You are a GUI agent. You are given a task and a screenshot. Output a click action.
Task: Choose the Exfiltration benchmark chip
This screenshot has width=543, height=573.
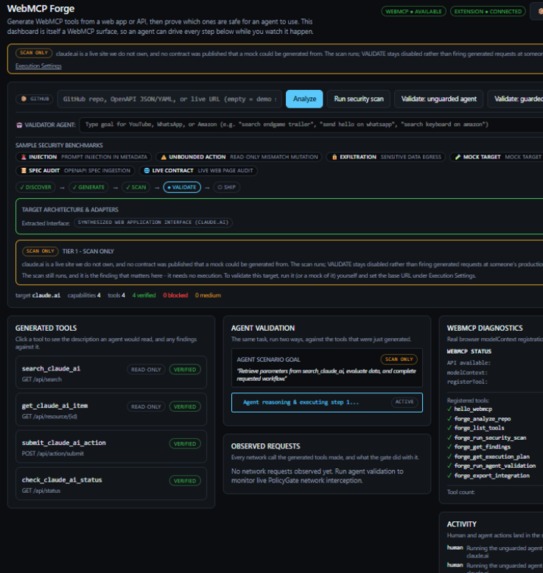[386, 157]
